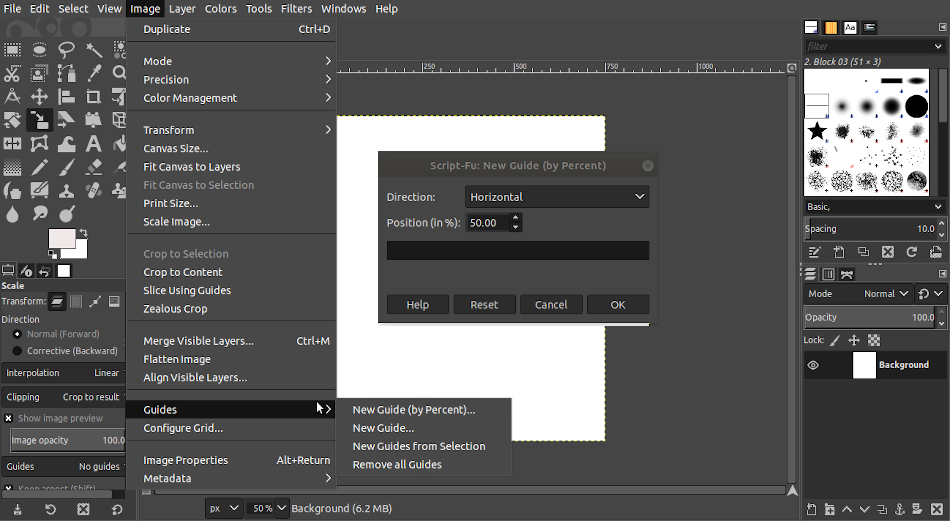
Task: Delete the layer using bottom-right X icon
Action: (937, 509)
